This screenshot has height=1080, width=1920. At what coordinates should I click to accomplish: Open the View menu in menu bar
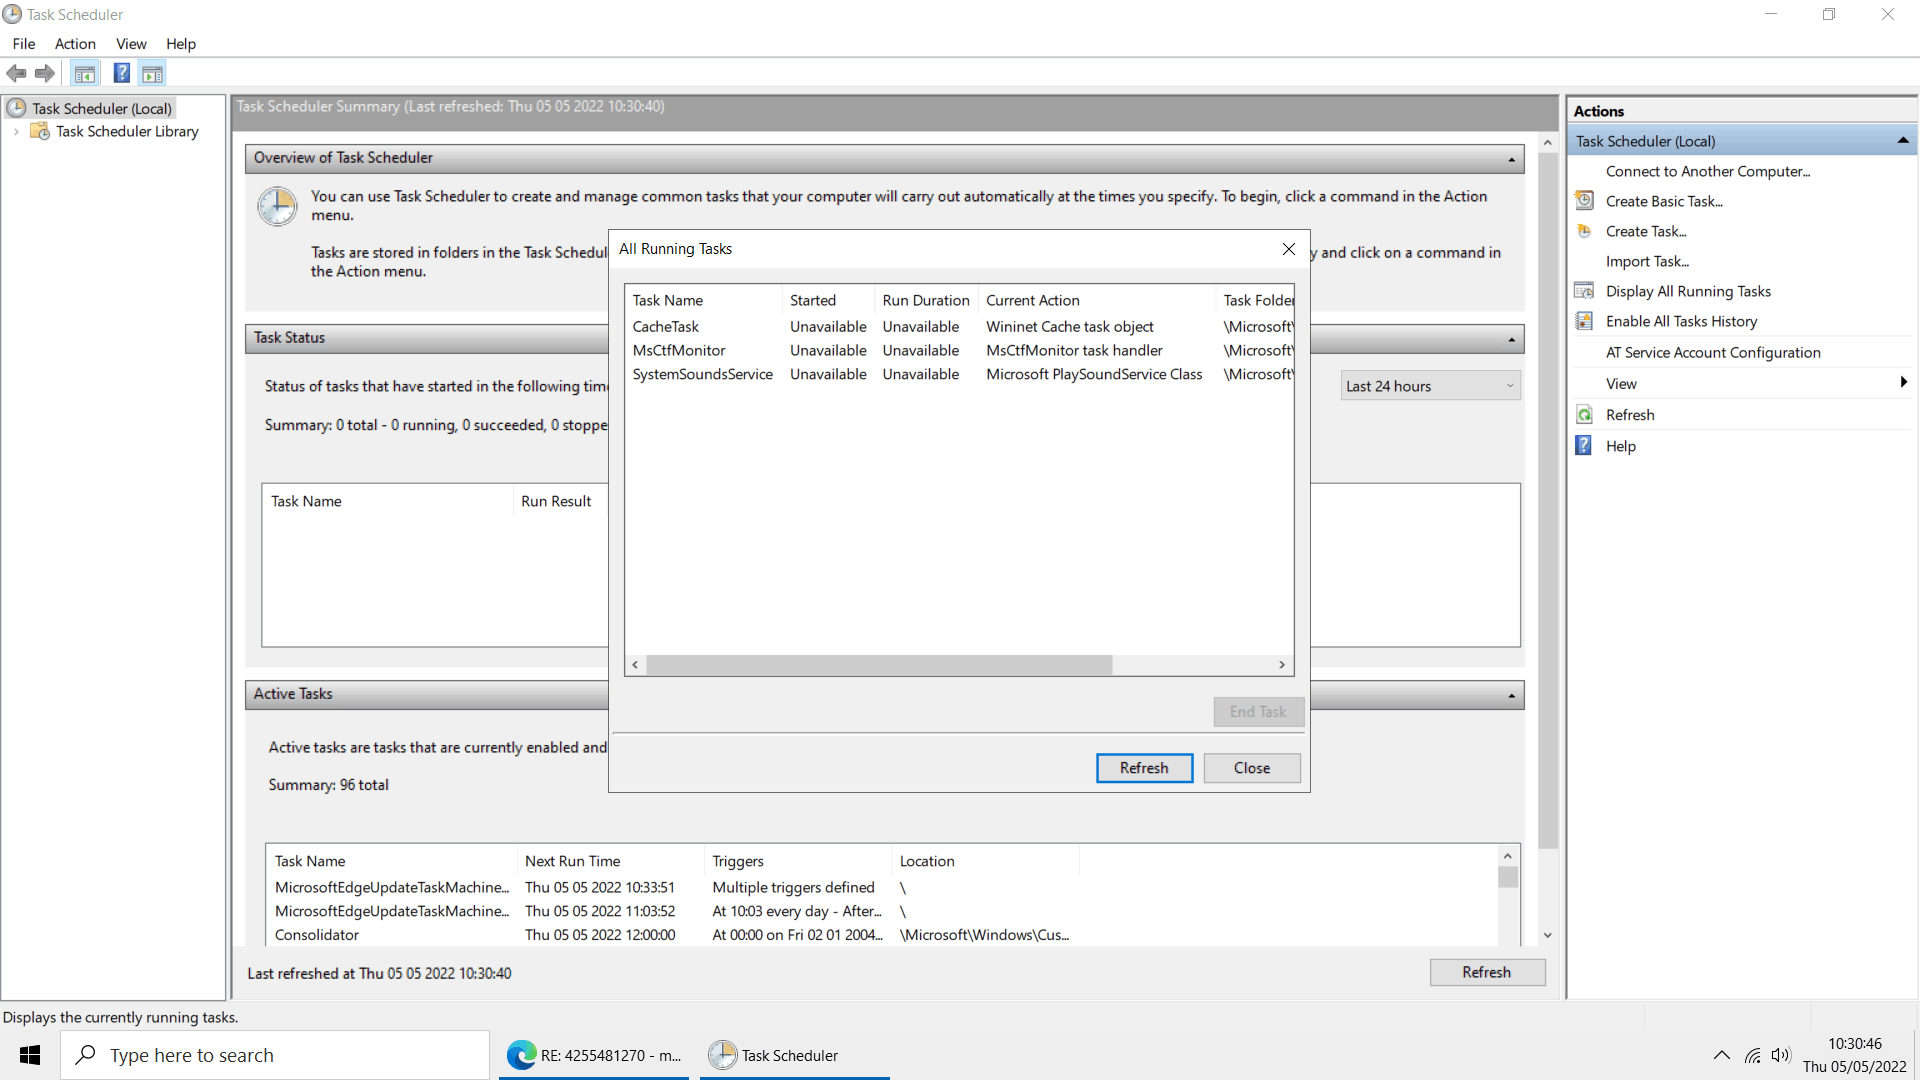131,44
